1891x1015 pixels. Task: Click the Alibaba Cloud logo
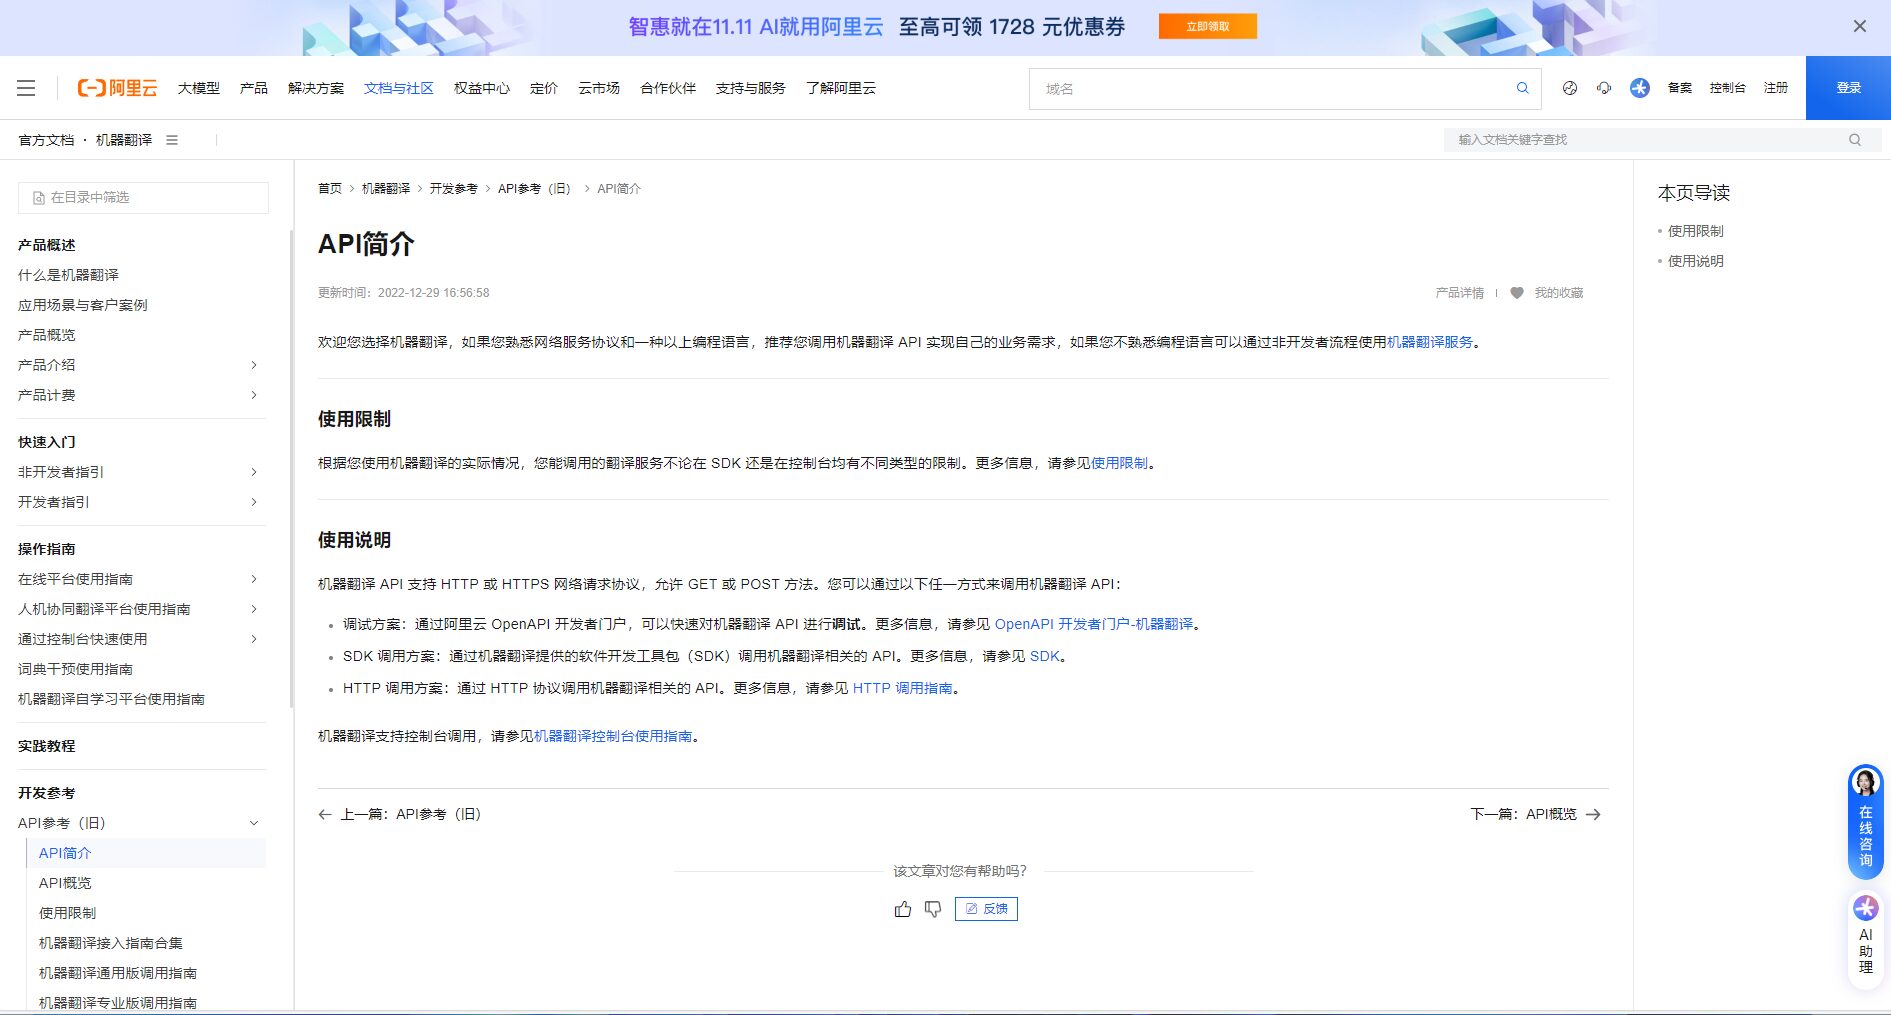[118, 88]
